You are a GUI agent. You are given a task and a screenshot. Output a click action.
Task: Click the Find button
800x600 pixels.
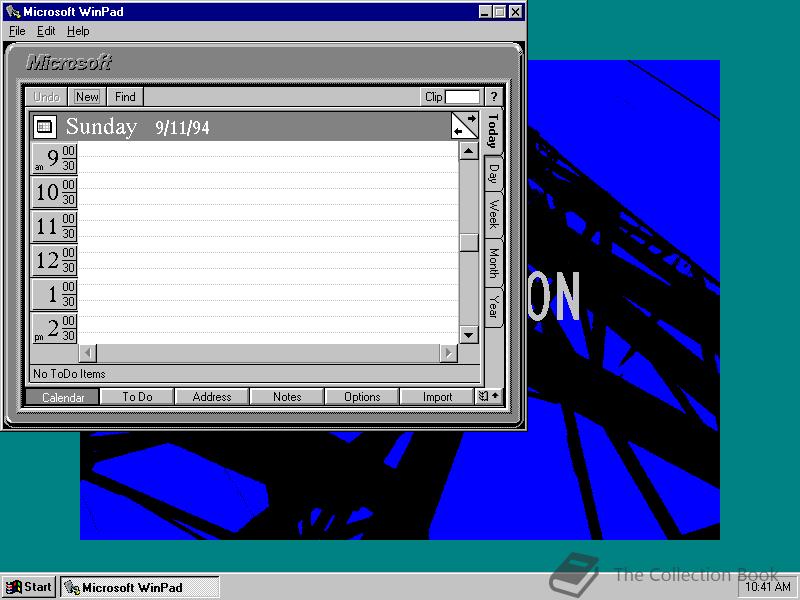[125, 96]
